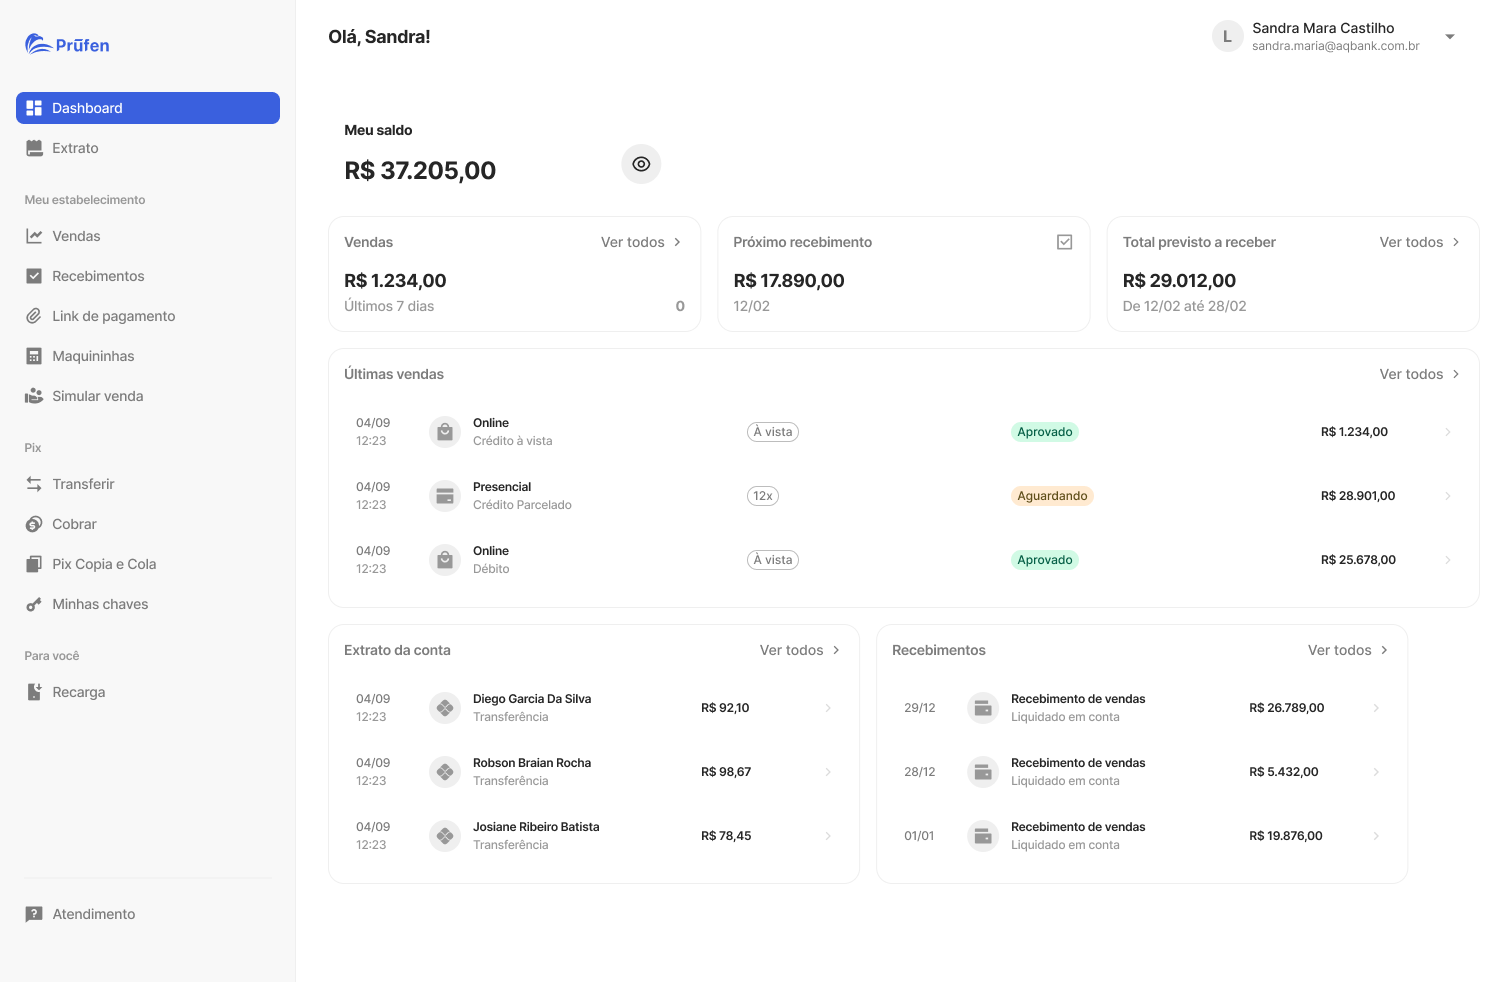This screenshot has height=982, width=1512.
Task: Click the Maquininhas calculator icon
Action: pos(34,356)
